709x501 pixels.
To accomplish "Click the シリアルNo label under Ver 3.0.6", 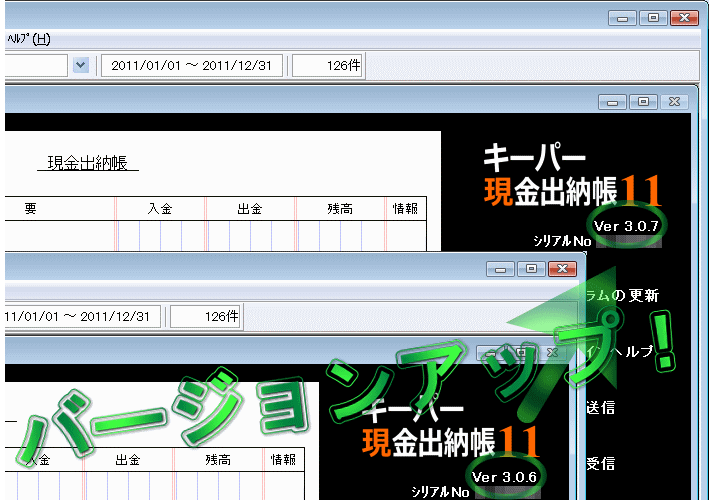I will [440, 492].
